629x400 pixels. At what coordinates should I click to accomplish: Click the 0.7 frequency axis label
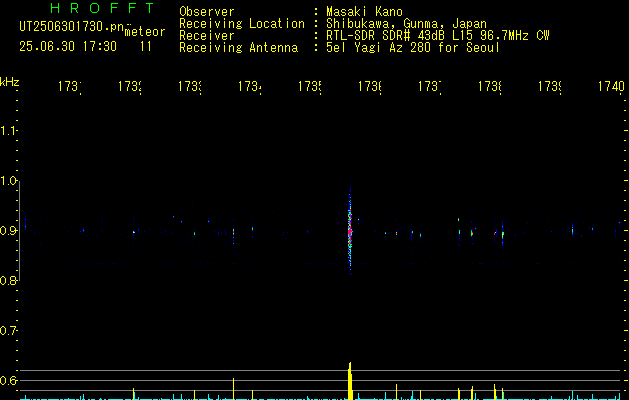[8, 331]
